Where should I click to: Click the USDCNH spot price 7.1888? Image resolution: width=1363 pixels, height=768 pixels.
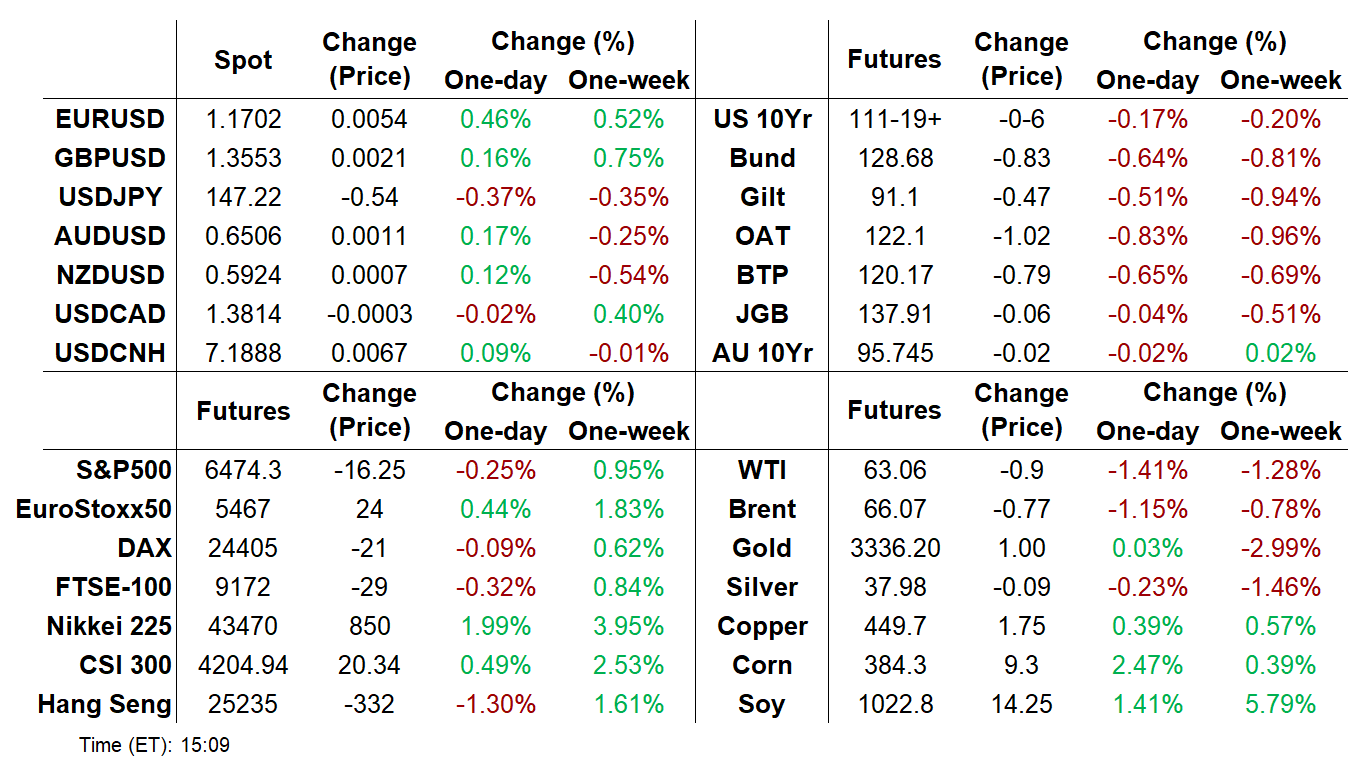pos(244,354)
